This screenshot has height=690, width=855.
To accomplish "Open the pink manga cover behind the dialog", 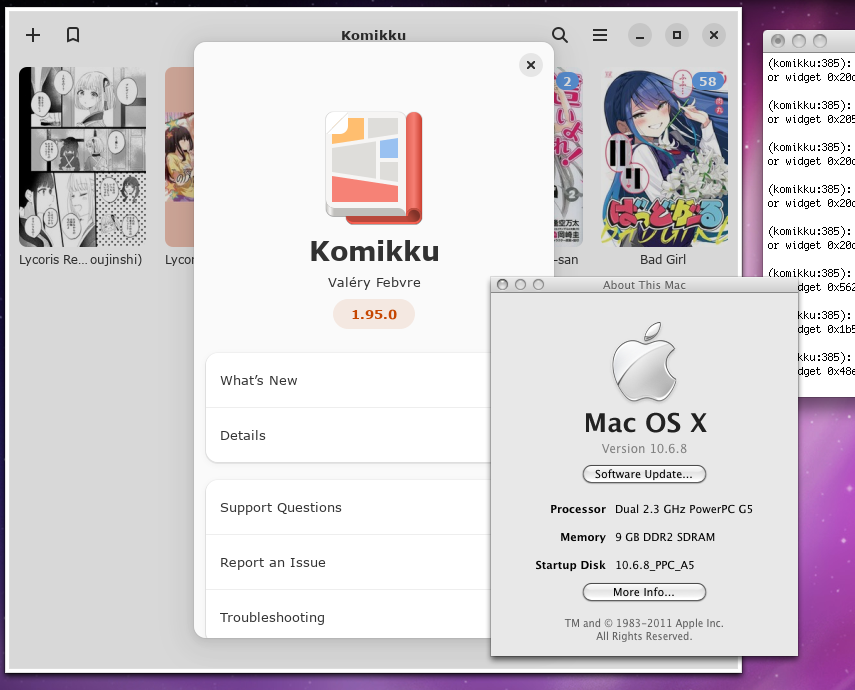I will tap(179, 157).
